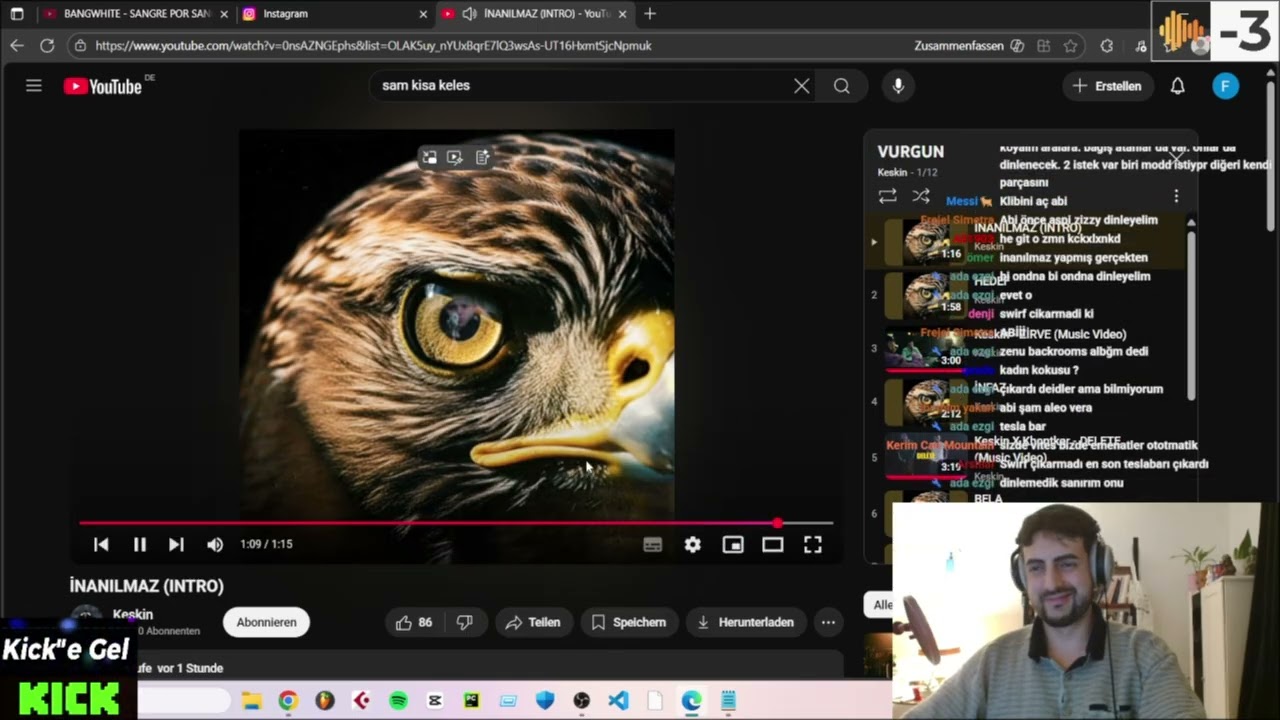The width and height of the screenshot is (1280, 720).
Task: Enter fullscreen mode
Action: point(813,545)
